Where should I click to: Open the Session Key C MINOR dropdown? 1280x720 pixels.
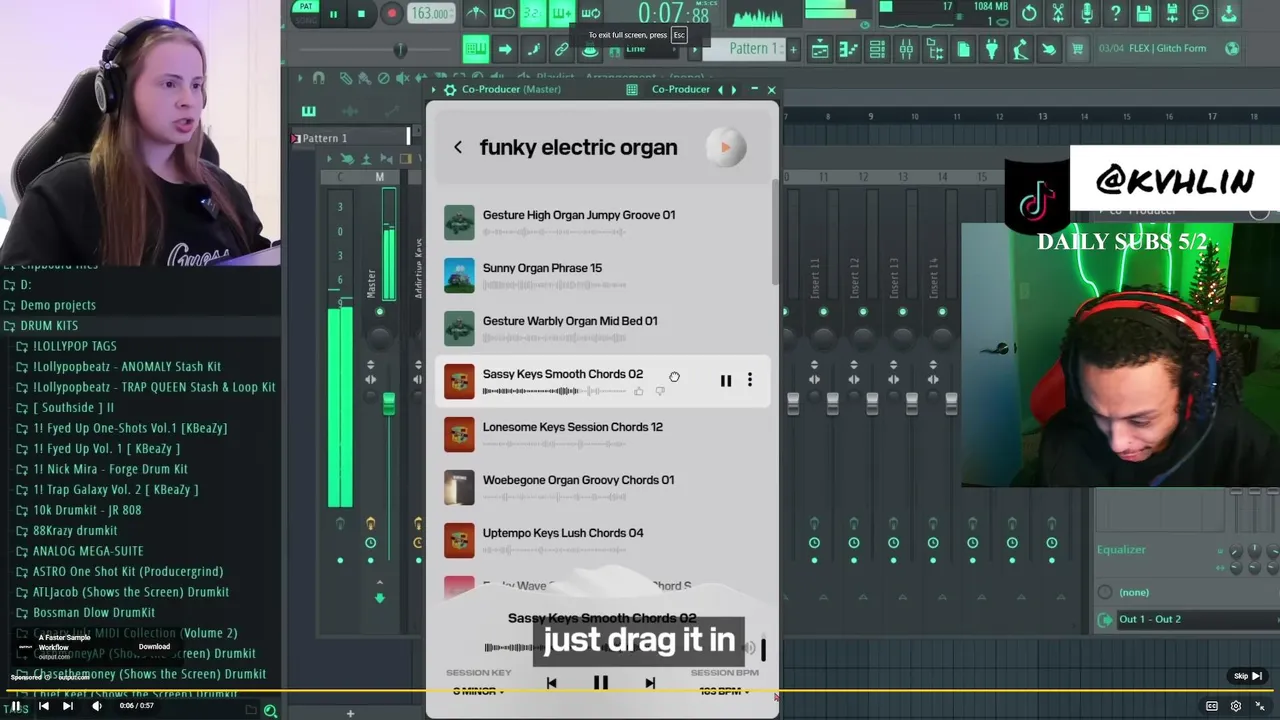coord(478,691)
